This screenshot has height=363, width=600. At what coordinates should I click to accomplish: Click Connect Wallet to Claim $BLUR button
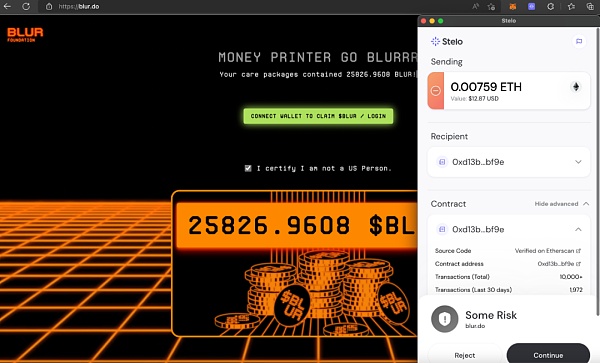coord(318,116)
